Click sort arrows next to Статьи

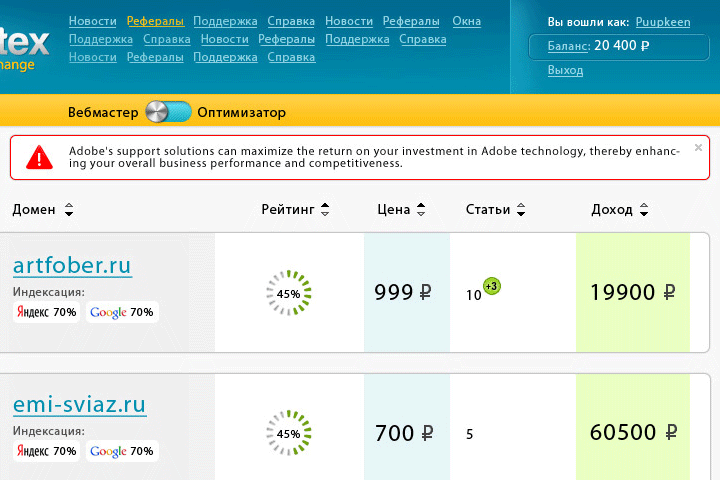521,209
